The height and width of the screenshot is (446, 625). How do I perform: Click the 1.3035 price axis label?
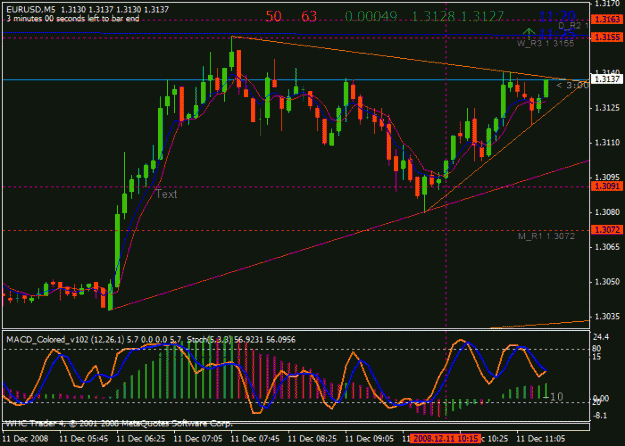click(x=607, y=317)
